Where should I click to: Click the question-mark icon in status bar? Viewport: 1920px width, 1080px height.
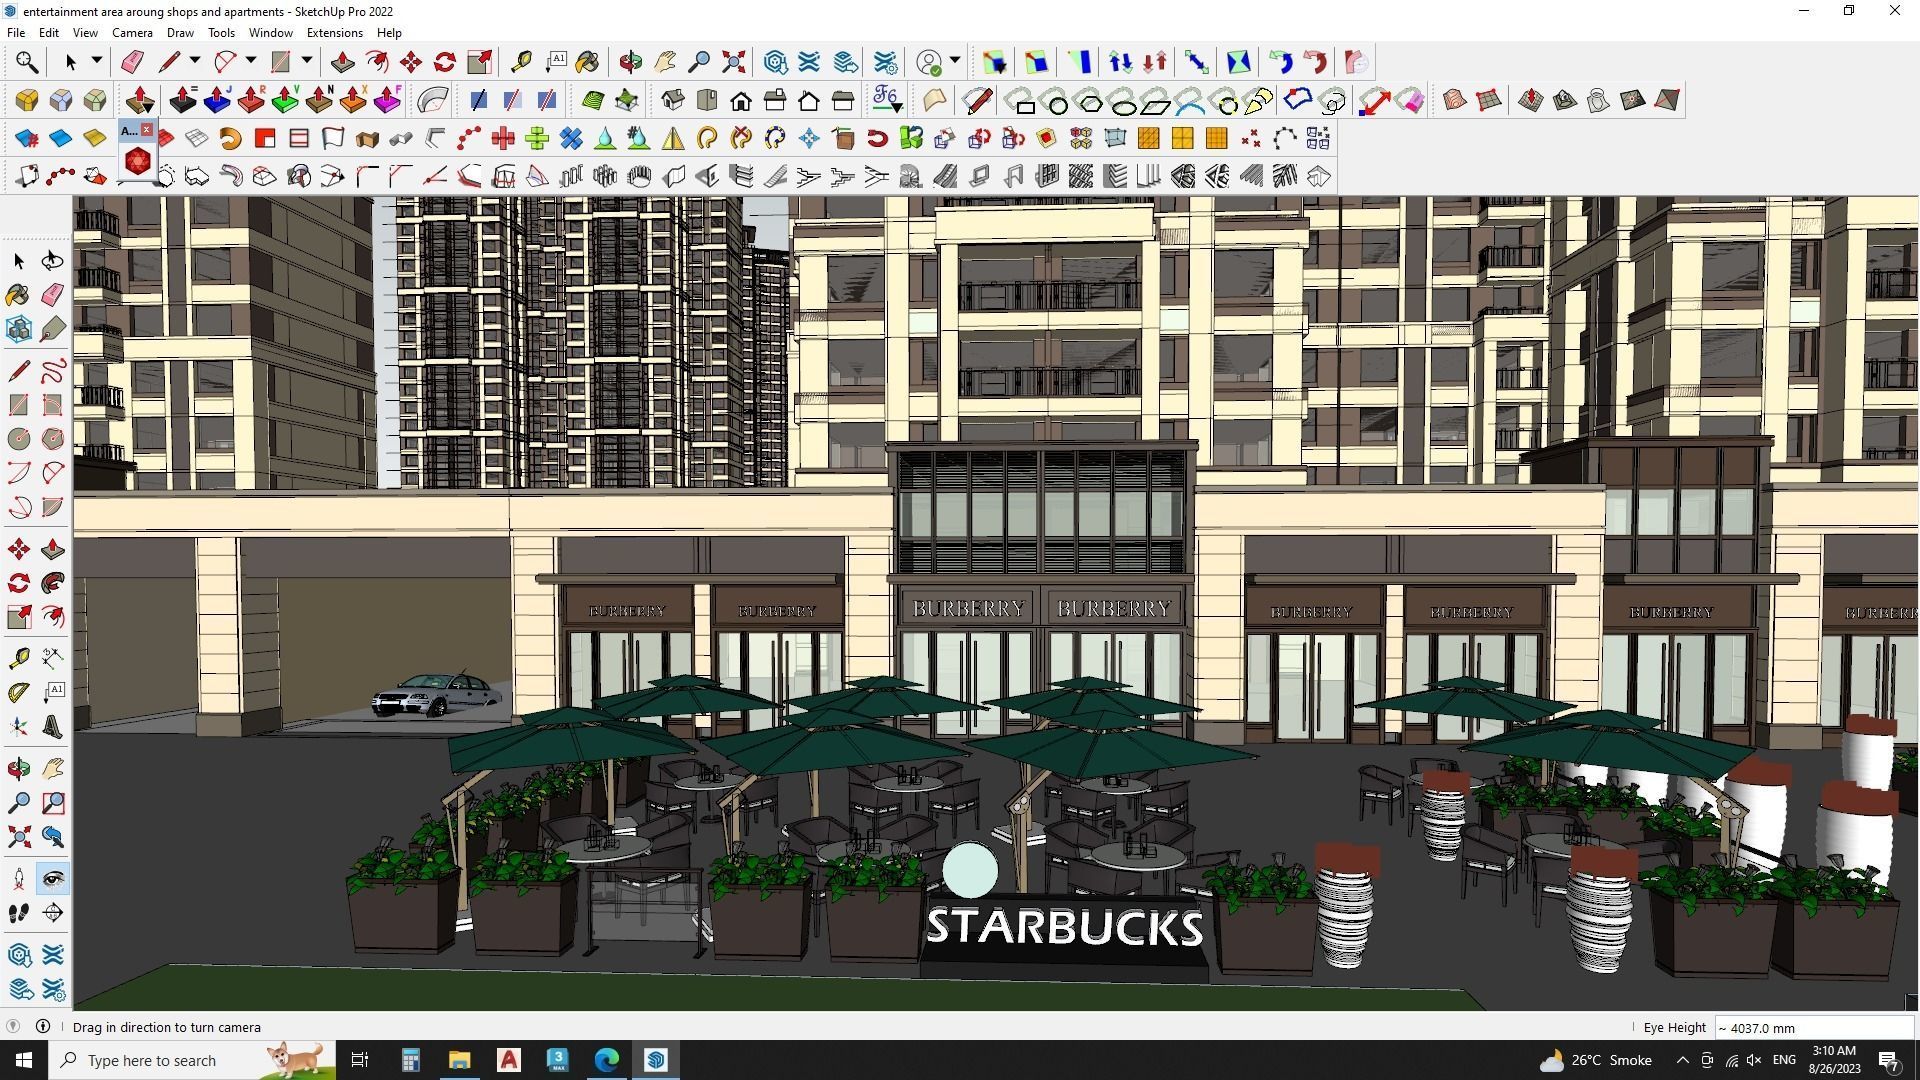point(13,1027)
